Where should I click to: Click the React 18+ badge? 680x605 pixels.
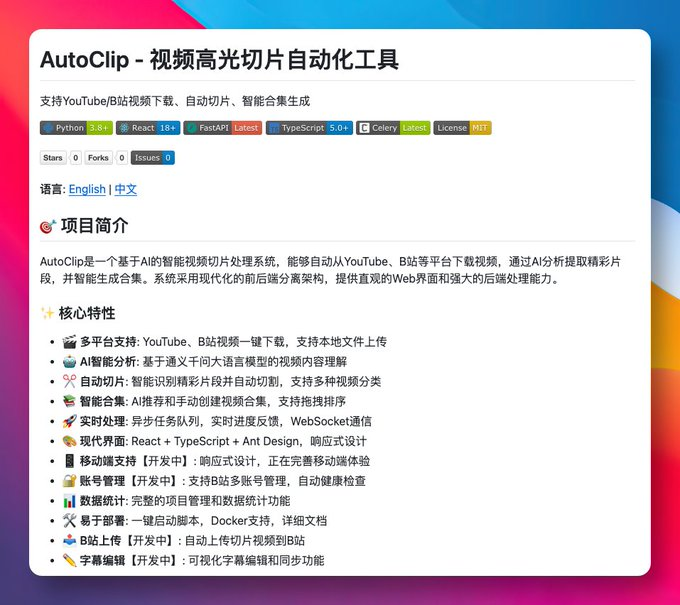148,128
